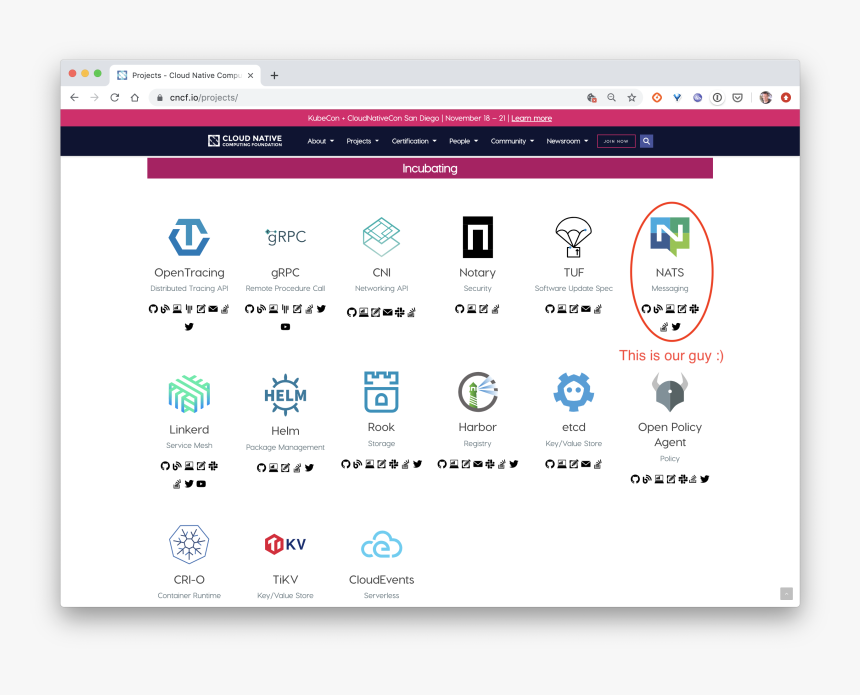Click the CloudEvents cloud logo
Screen dimensions: 860x695
pos(381,544)
